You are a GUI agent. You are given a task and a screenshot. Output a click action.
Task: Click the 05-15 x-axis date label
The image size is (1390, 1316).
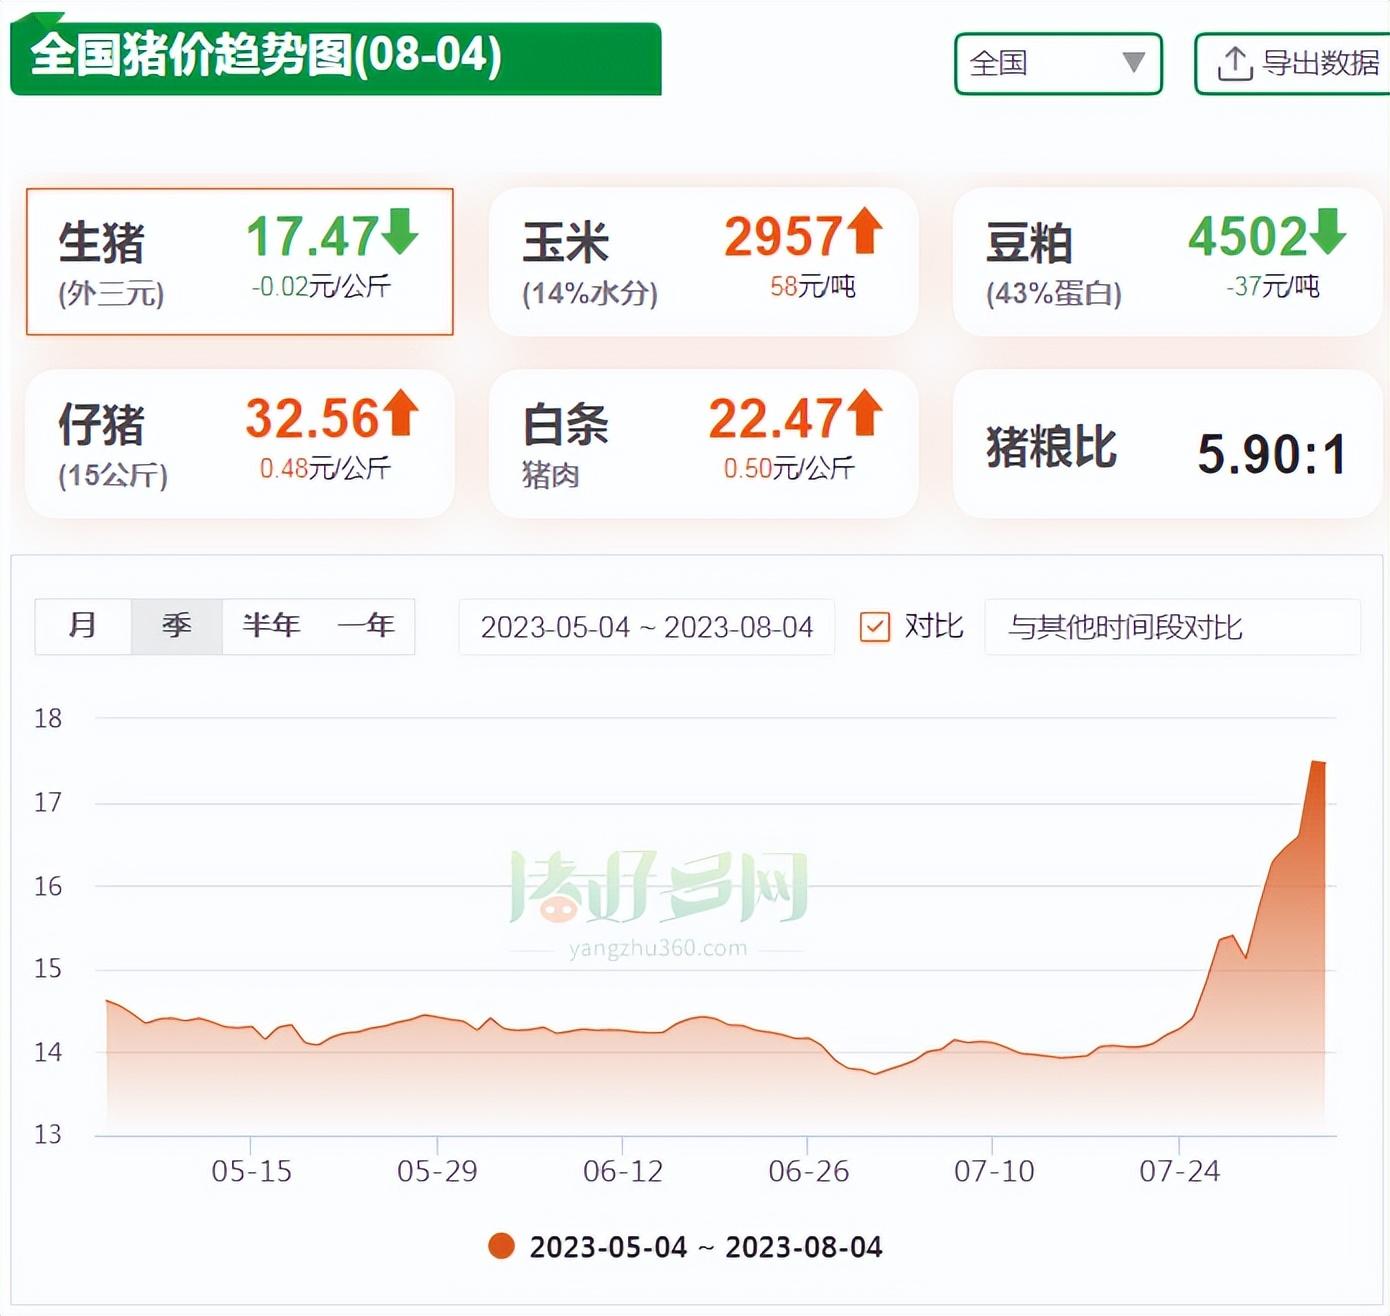click(251, 1171)
